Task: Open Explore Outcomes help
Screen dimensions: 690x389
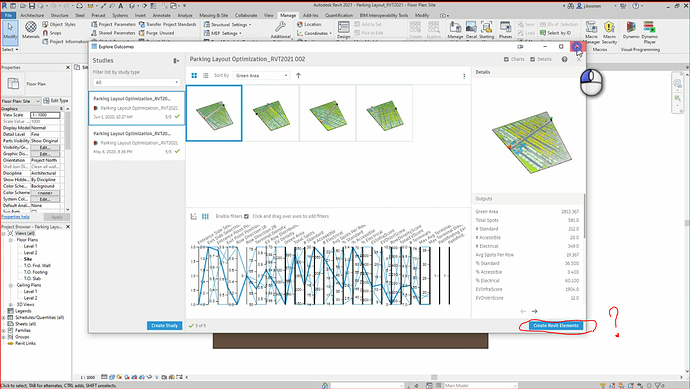Action: click(564, 59)
